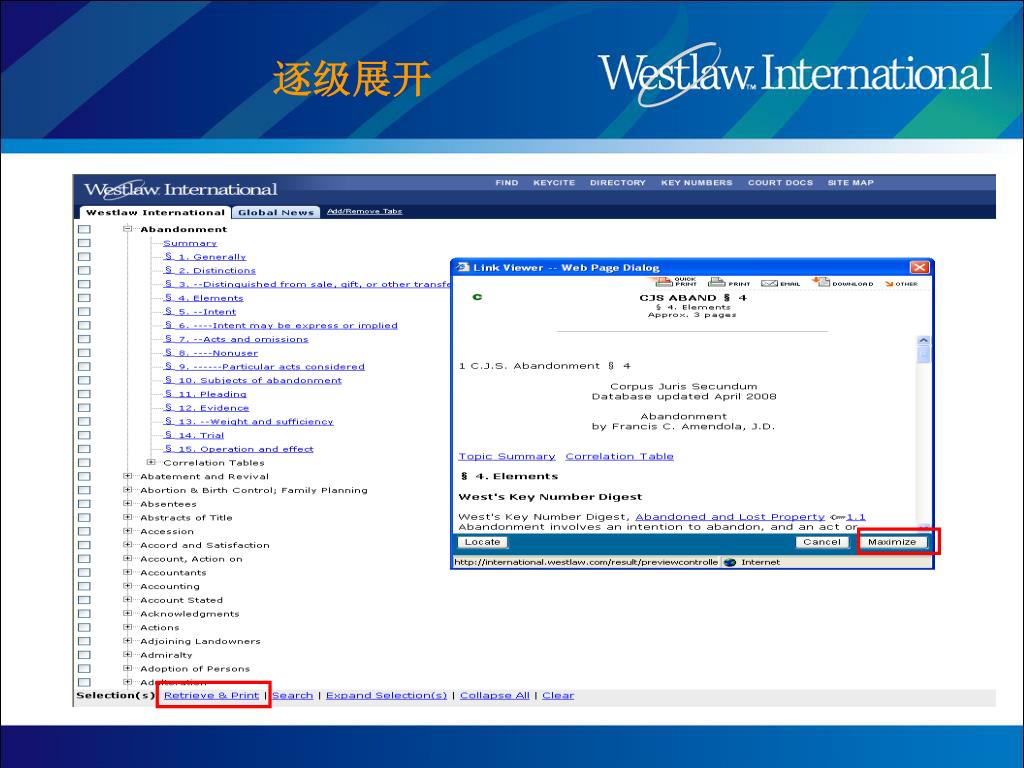1024x768 pixels.
Task: Open KEY NUMBERS navigation item
Action: pyautogui.click(x=697, y=183)
